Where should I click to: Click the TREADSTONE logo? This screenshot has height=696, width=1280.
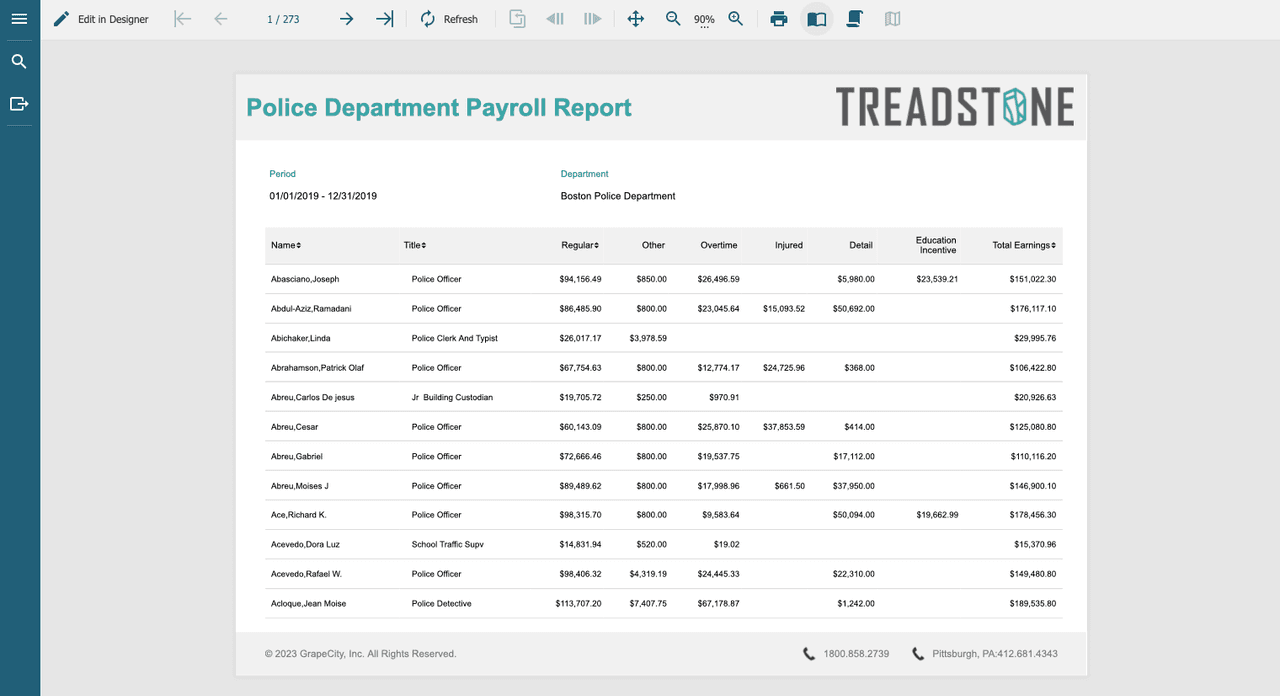[955, 107]
